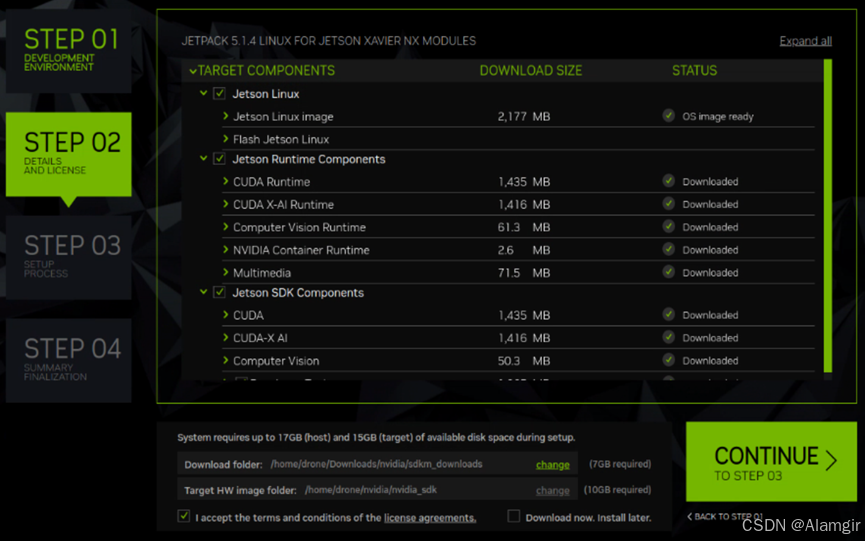Click the Multimedia Downloaded checkmark icon

click(668, 272)
